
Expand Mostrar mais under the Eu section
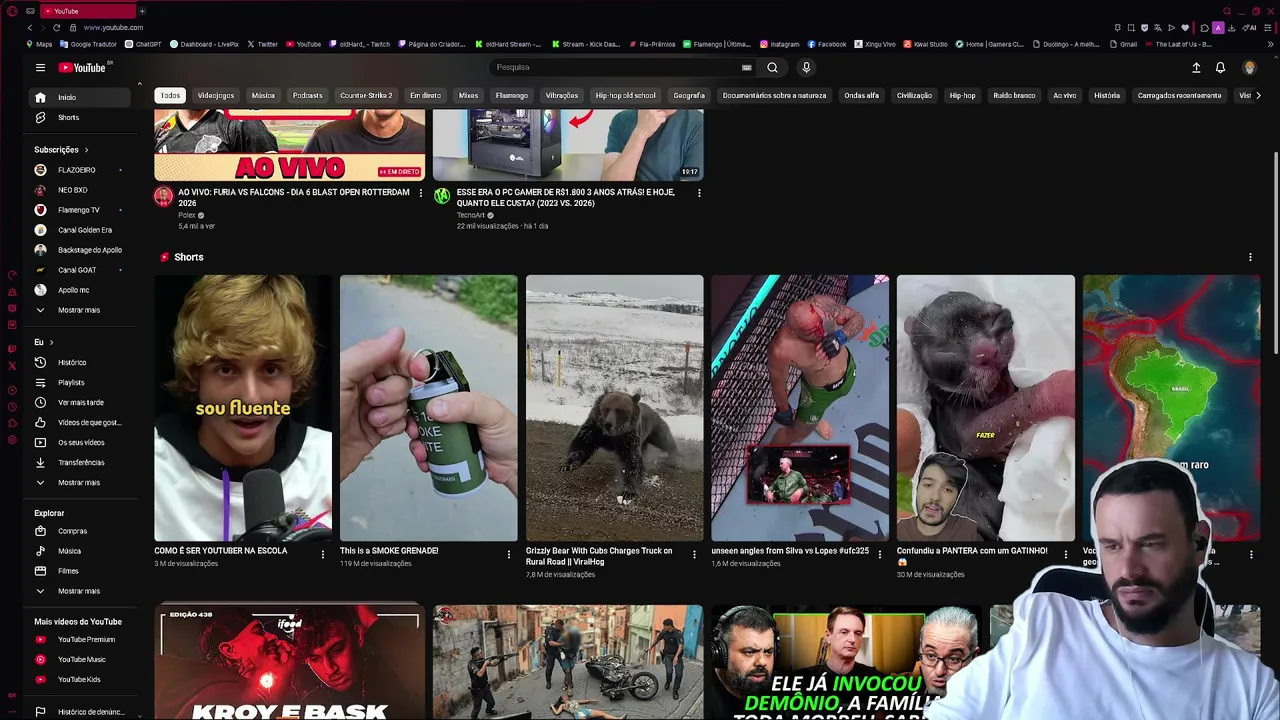pyautogui.click(x=80, y=482)
